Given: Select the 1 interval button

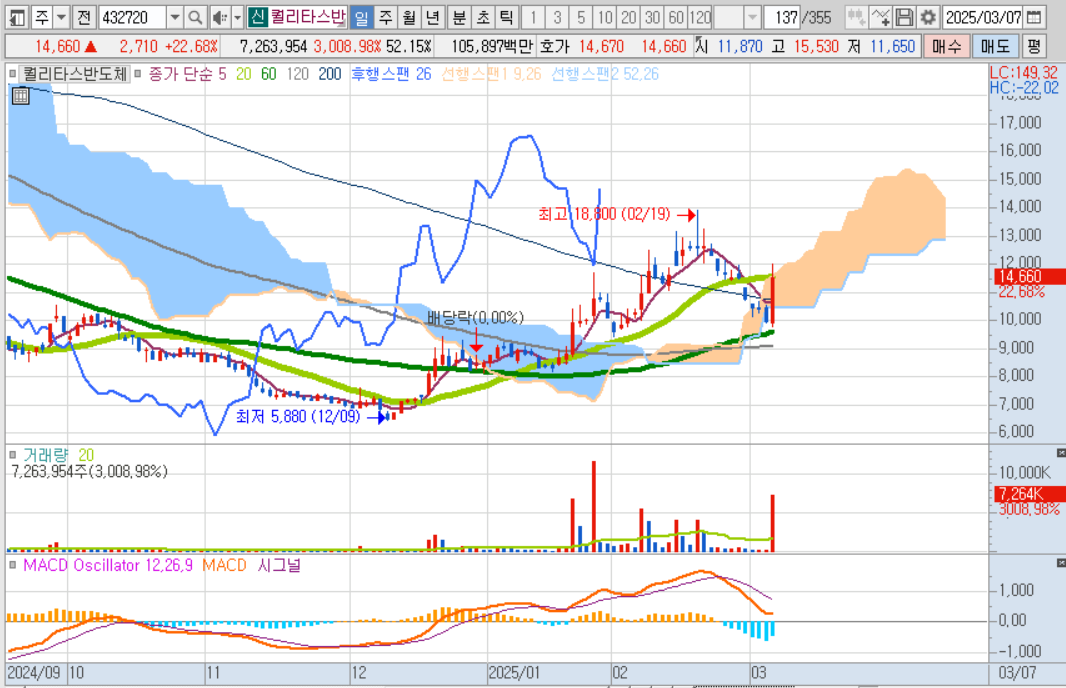Looking at the screenshot, I should (x=534, y=17).
